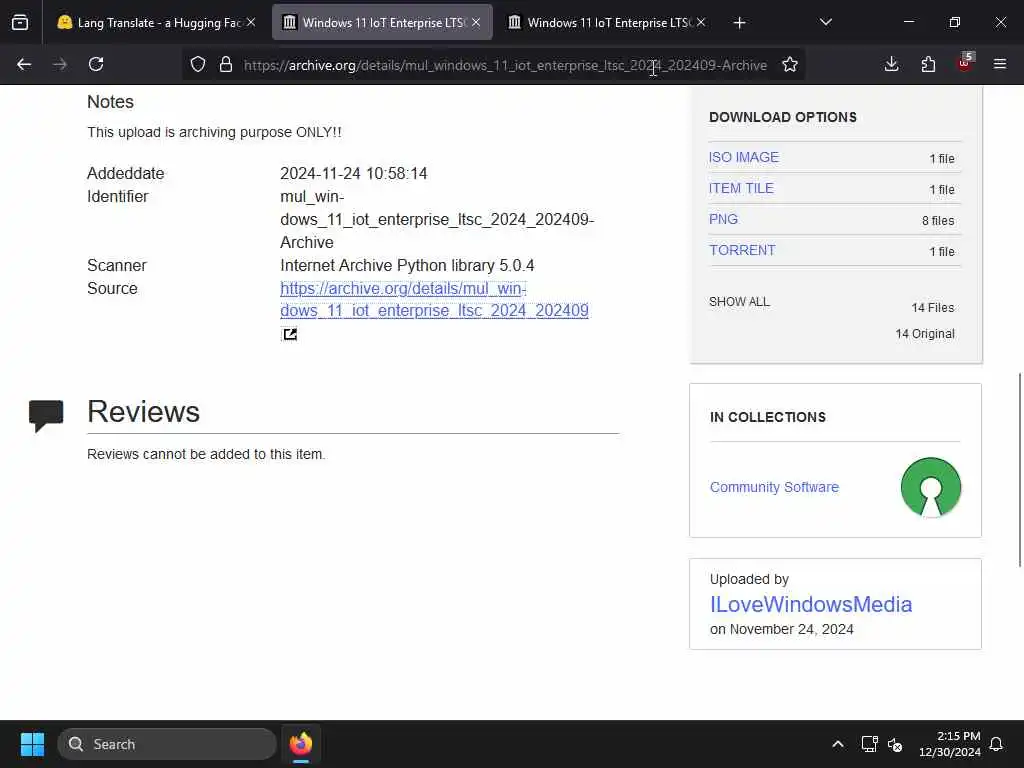Click the '8 files' count beside PNG

(x=938, y=221)
